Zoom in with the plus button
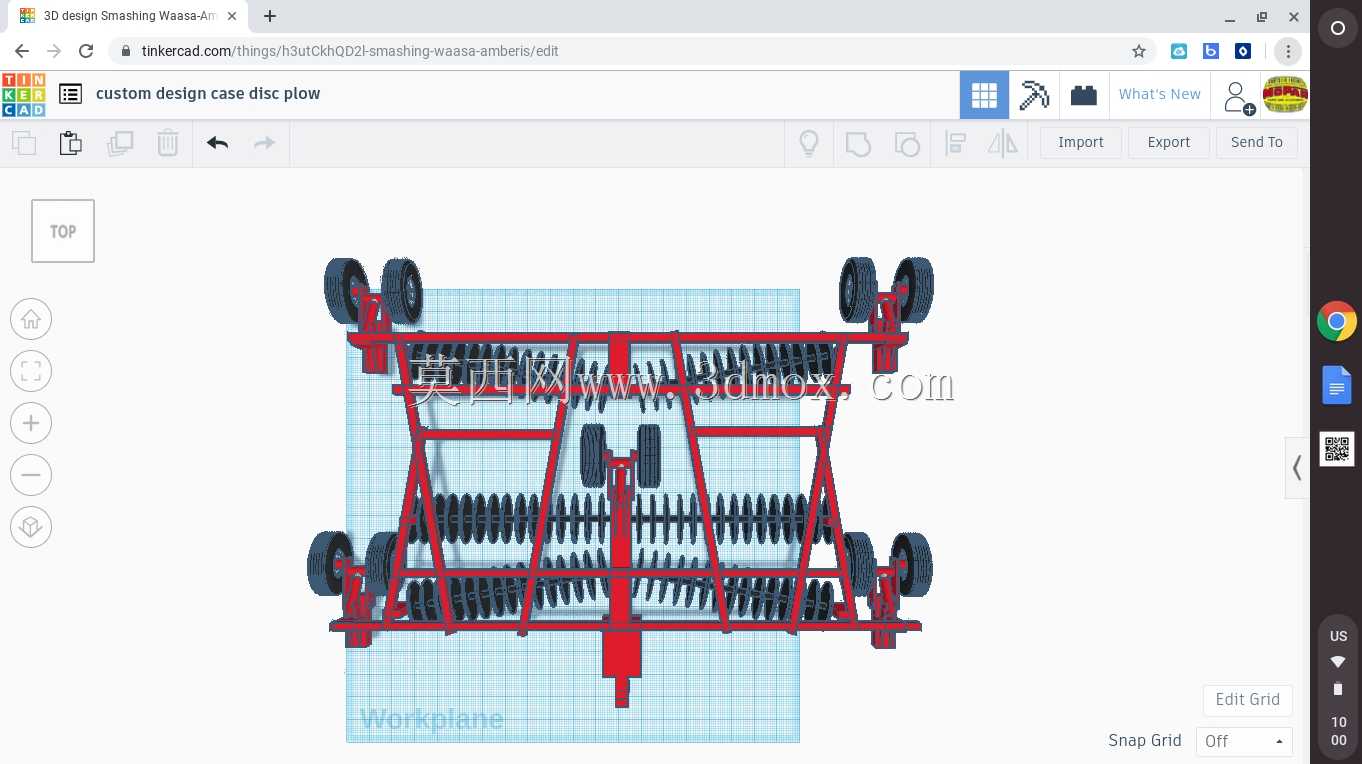Screen dimensions: 1362x764 (x=31, y=423)
